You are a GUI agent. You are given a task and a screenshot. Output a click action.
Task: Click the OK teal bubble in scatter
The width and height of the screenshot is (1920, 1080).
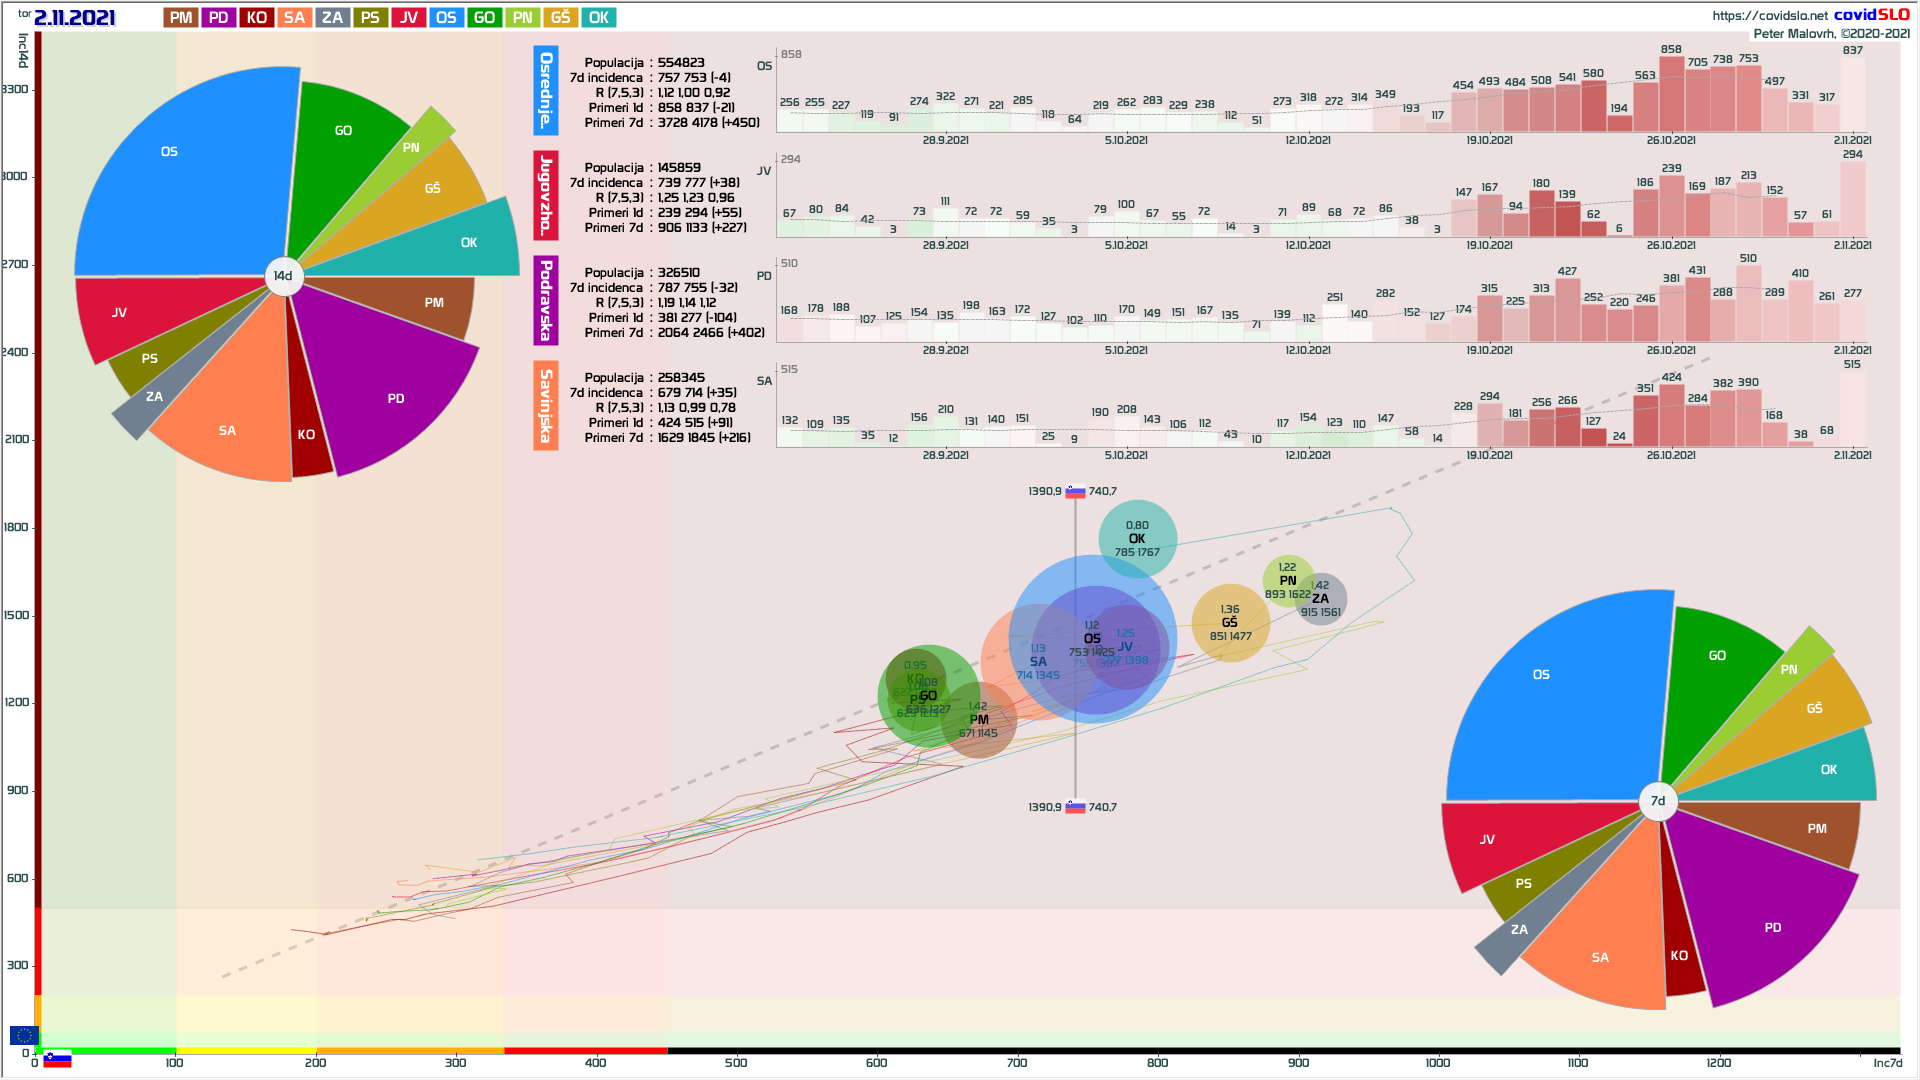(1137, 538)
